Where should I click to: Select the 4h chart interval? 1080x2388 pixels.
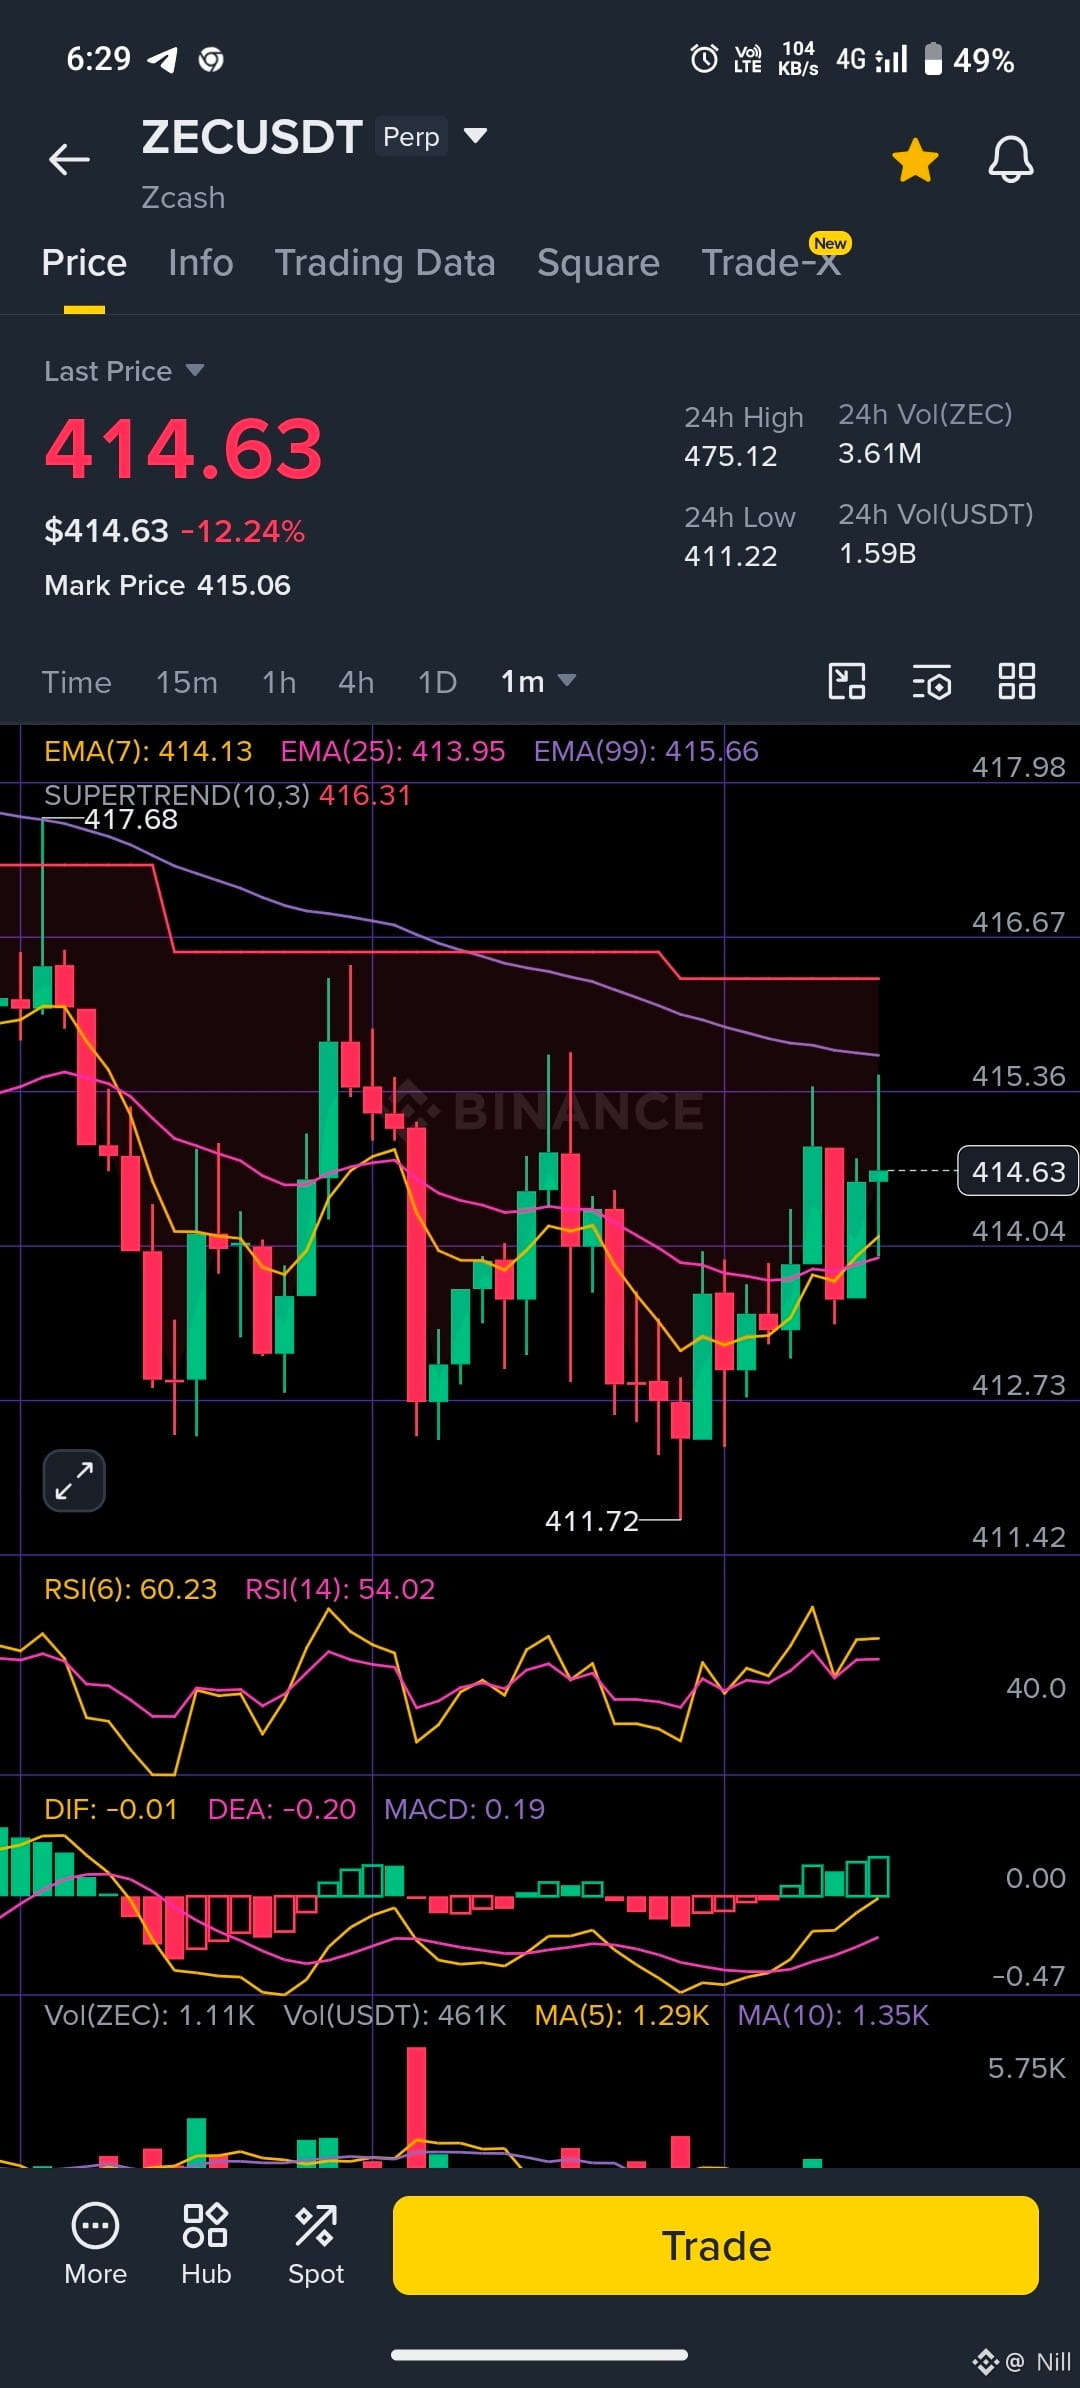pyautogui.click(x=356, y=682)
